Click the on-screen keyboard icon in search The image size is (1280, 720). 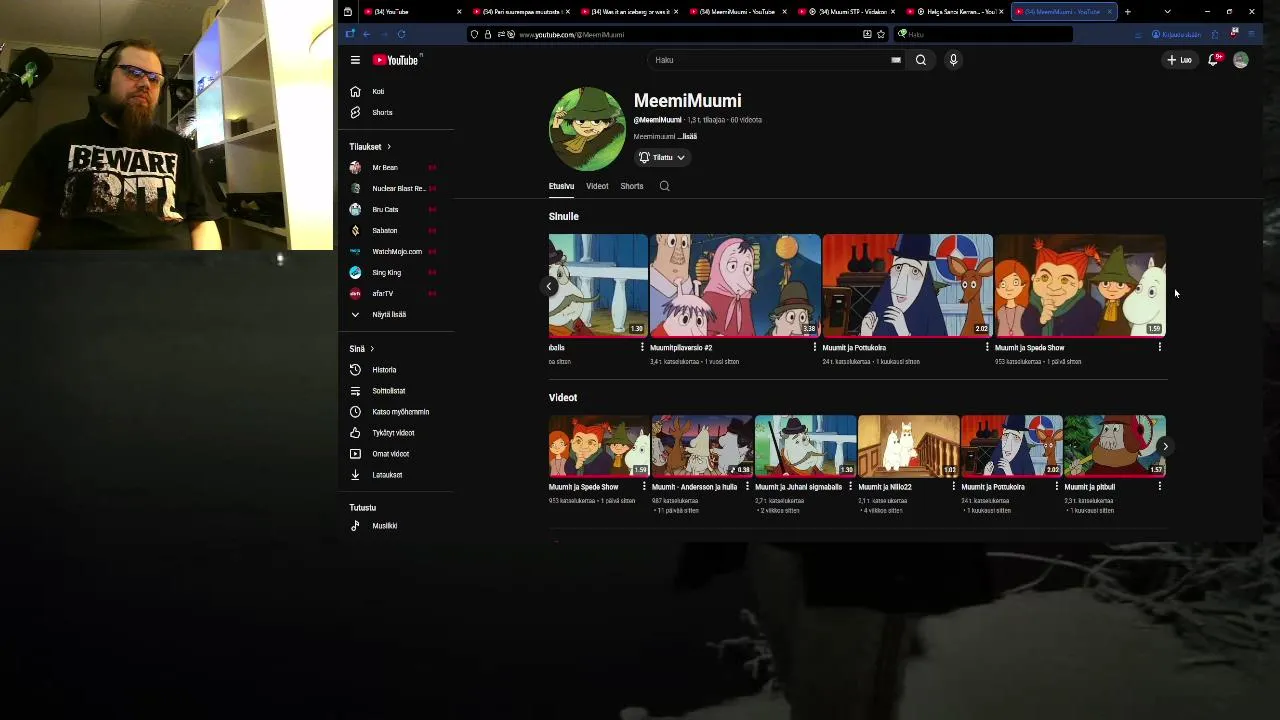point(896,60)
